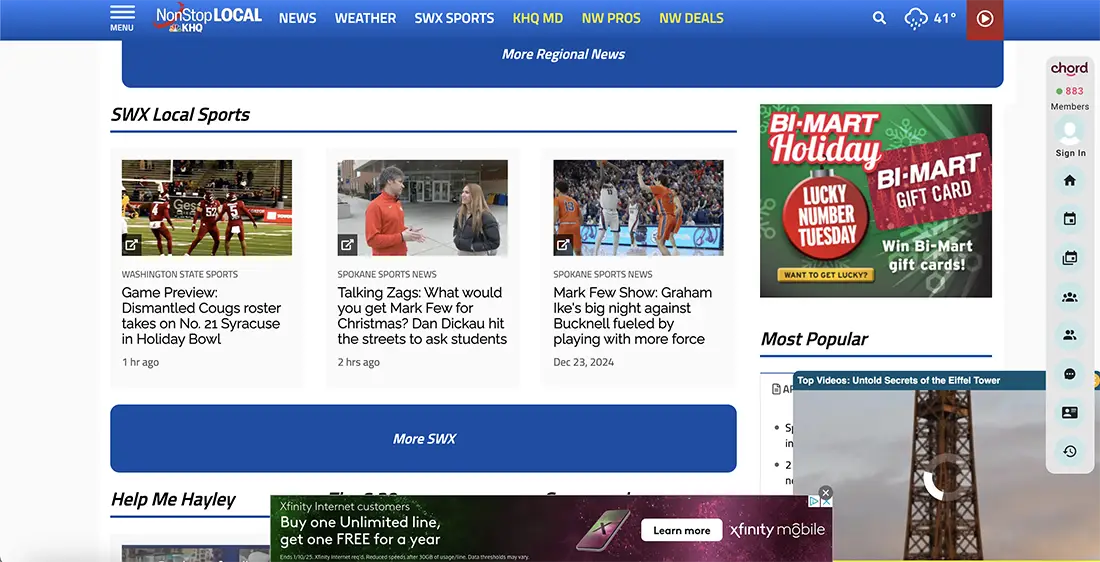Click external-link icon on Cougs game image
Viewport: 1100px width, 562px height.
(132, 245)
